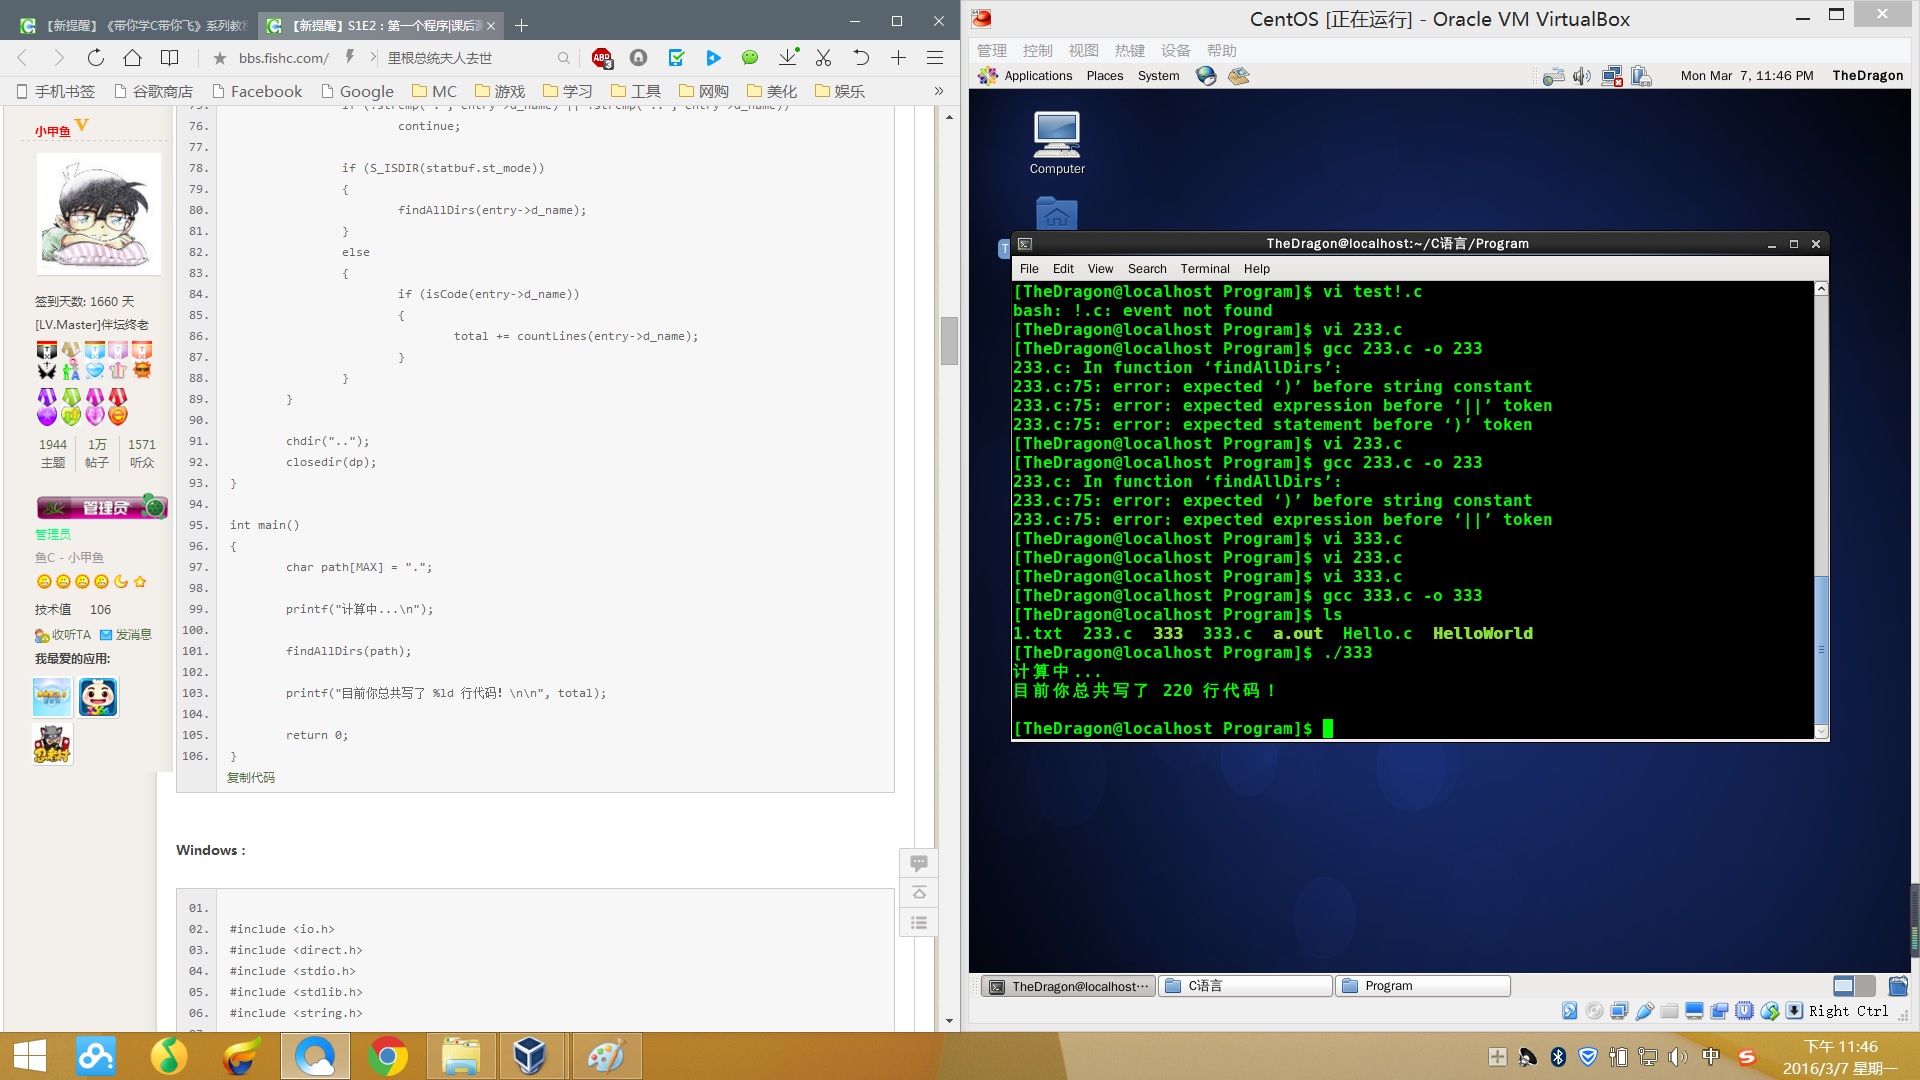Screen dimensions: 1920x1080
Task: Click VirtualBox display status icon
Action: 1694,1011
